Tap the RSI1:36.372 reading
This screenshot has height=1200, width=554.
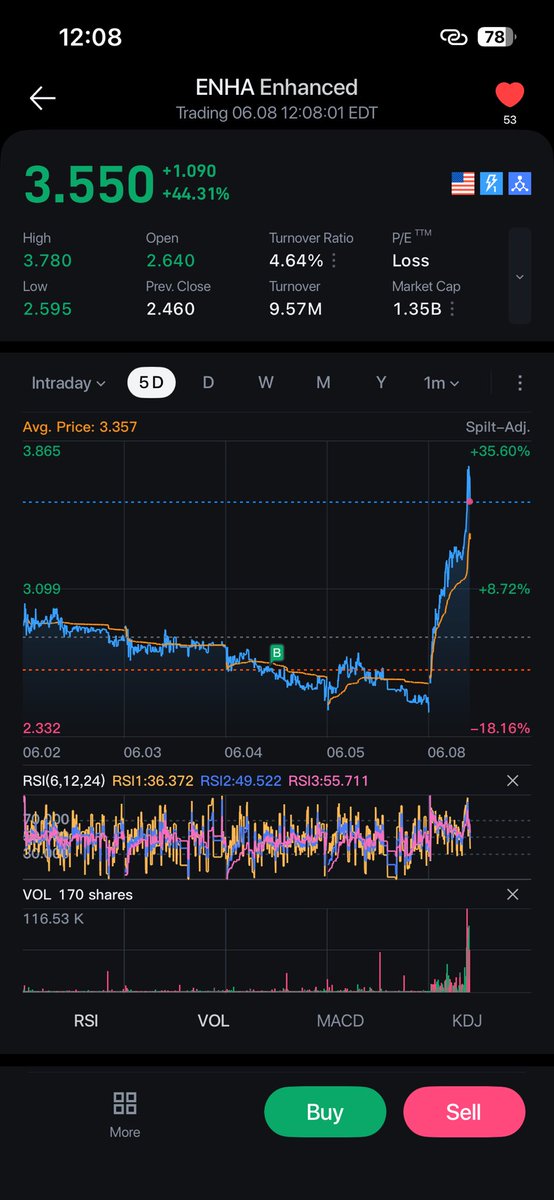[x=154, y=780]
